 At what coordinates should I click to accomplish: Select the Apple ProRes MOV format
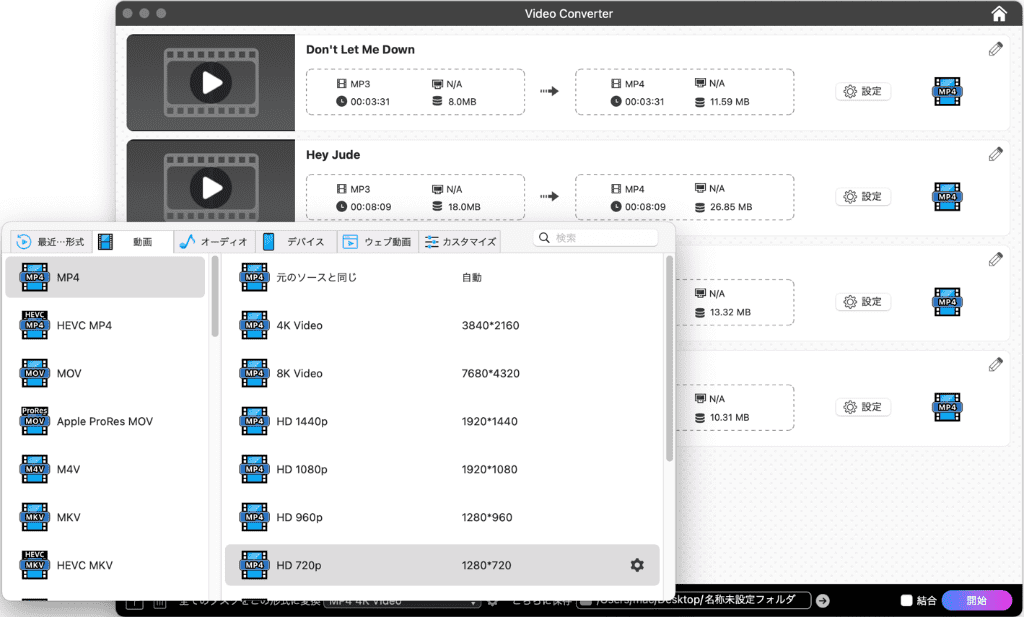tap(104, 421)
